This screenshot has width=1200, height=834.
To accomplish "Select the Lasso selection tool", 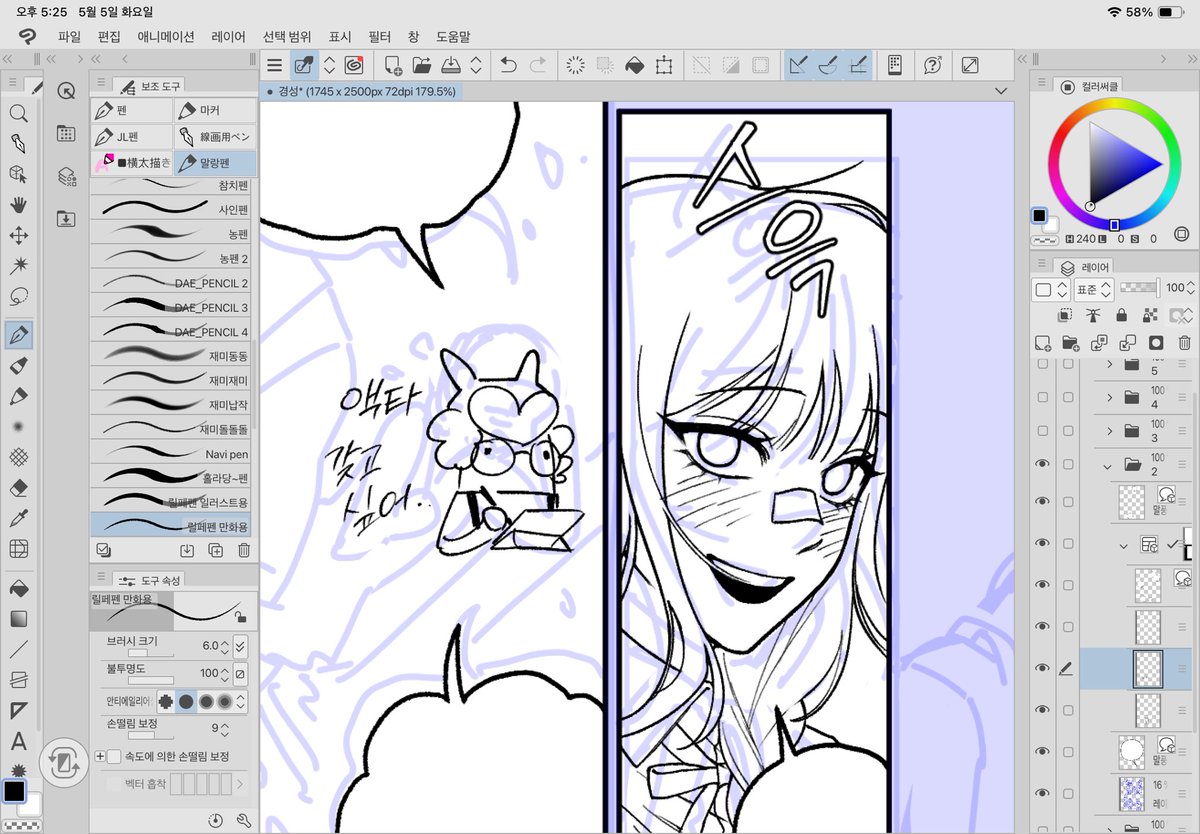I will (18, 297).
